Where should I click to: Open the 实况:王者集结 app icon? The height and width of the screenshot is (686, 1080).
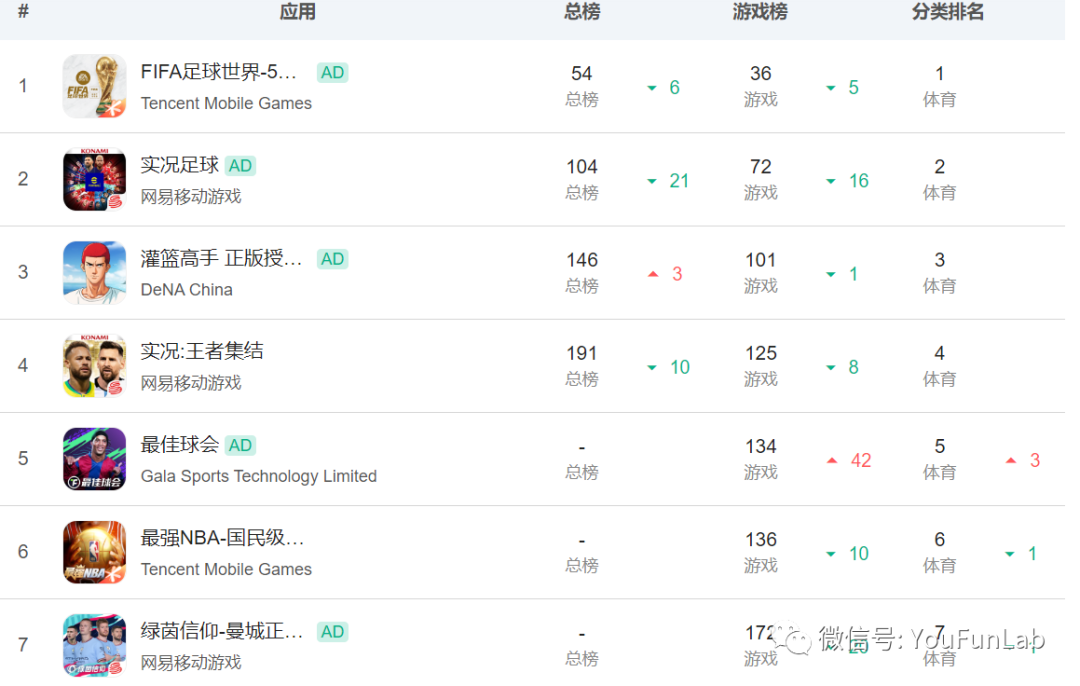coord(94,366)
